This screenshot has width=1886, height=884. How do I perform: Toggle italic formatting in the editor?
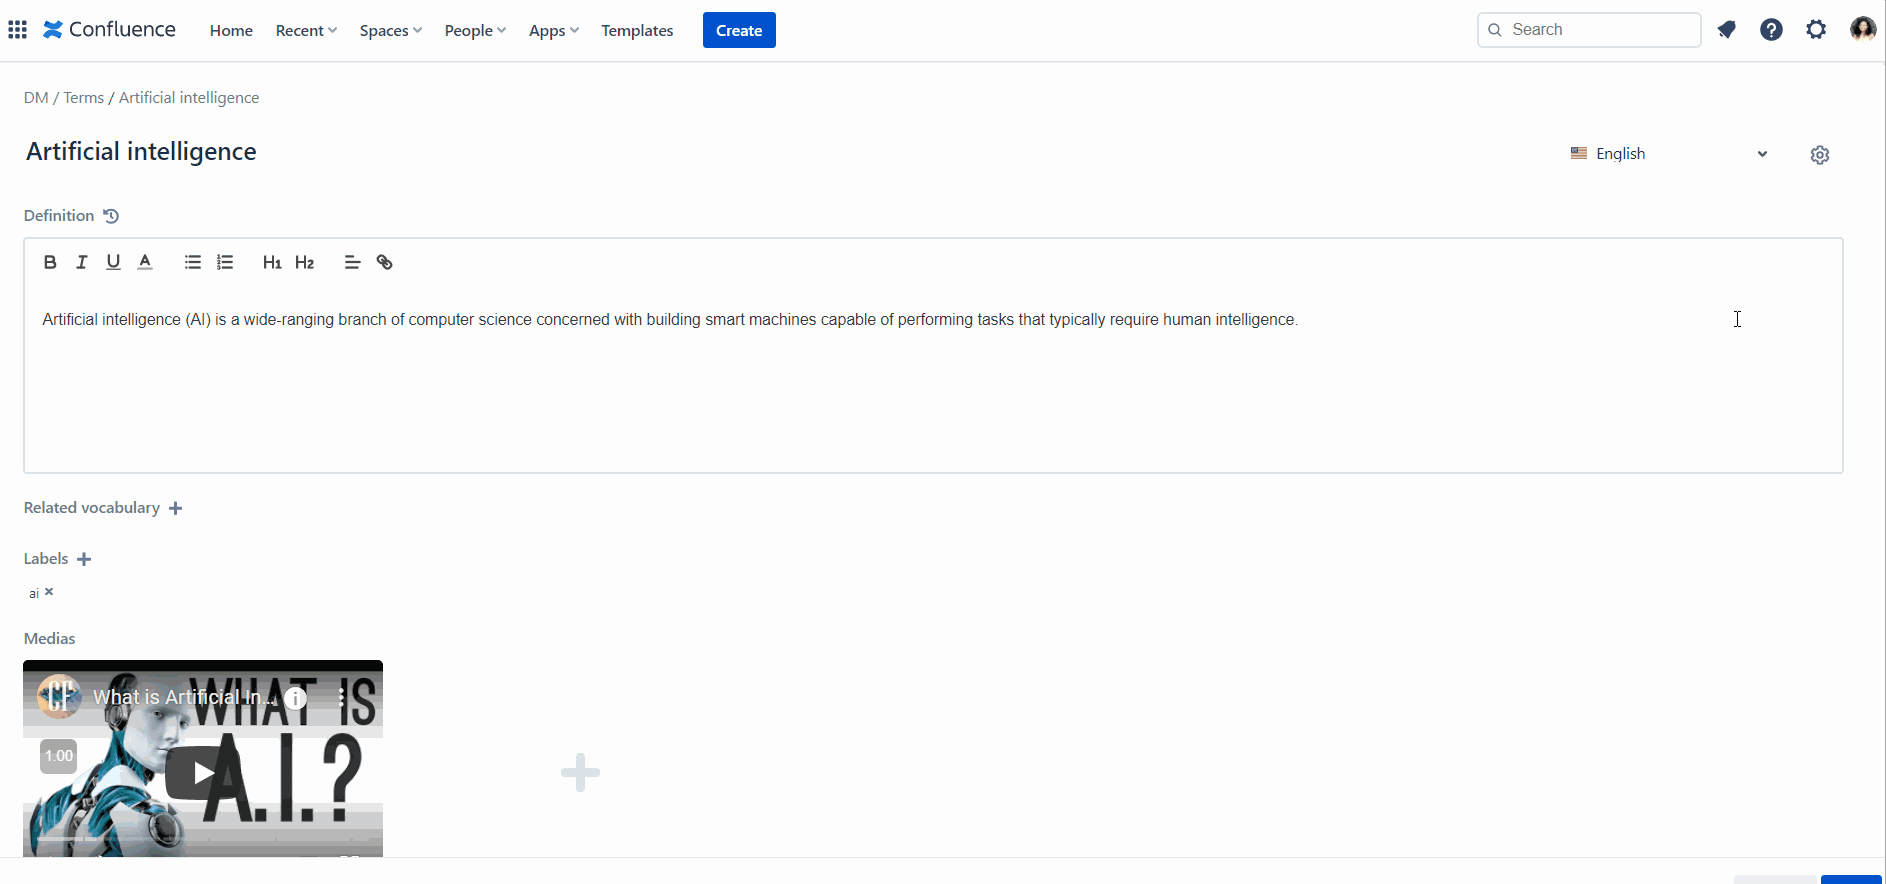[x=82, y=262]
